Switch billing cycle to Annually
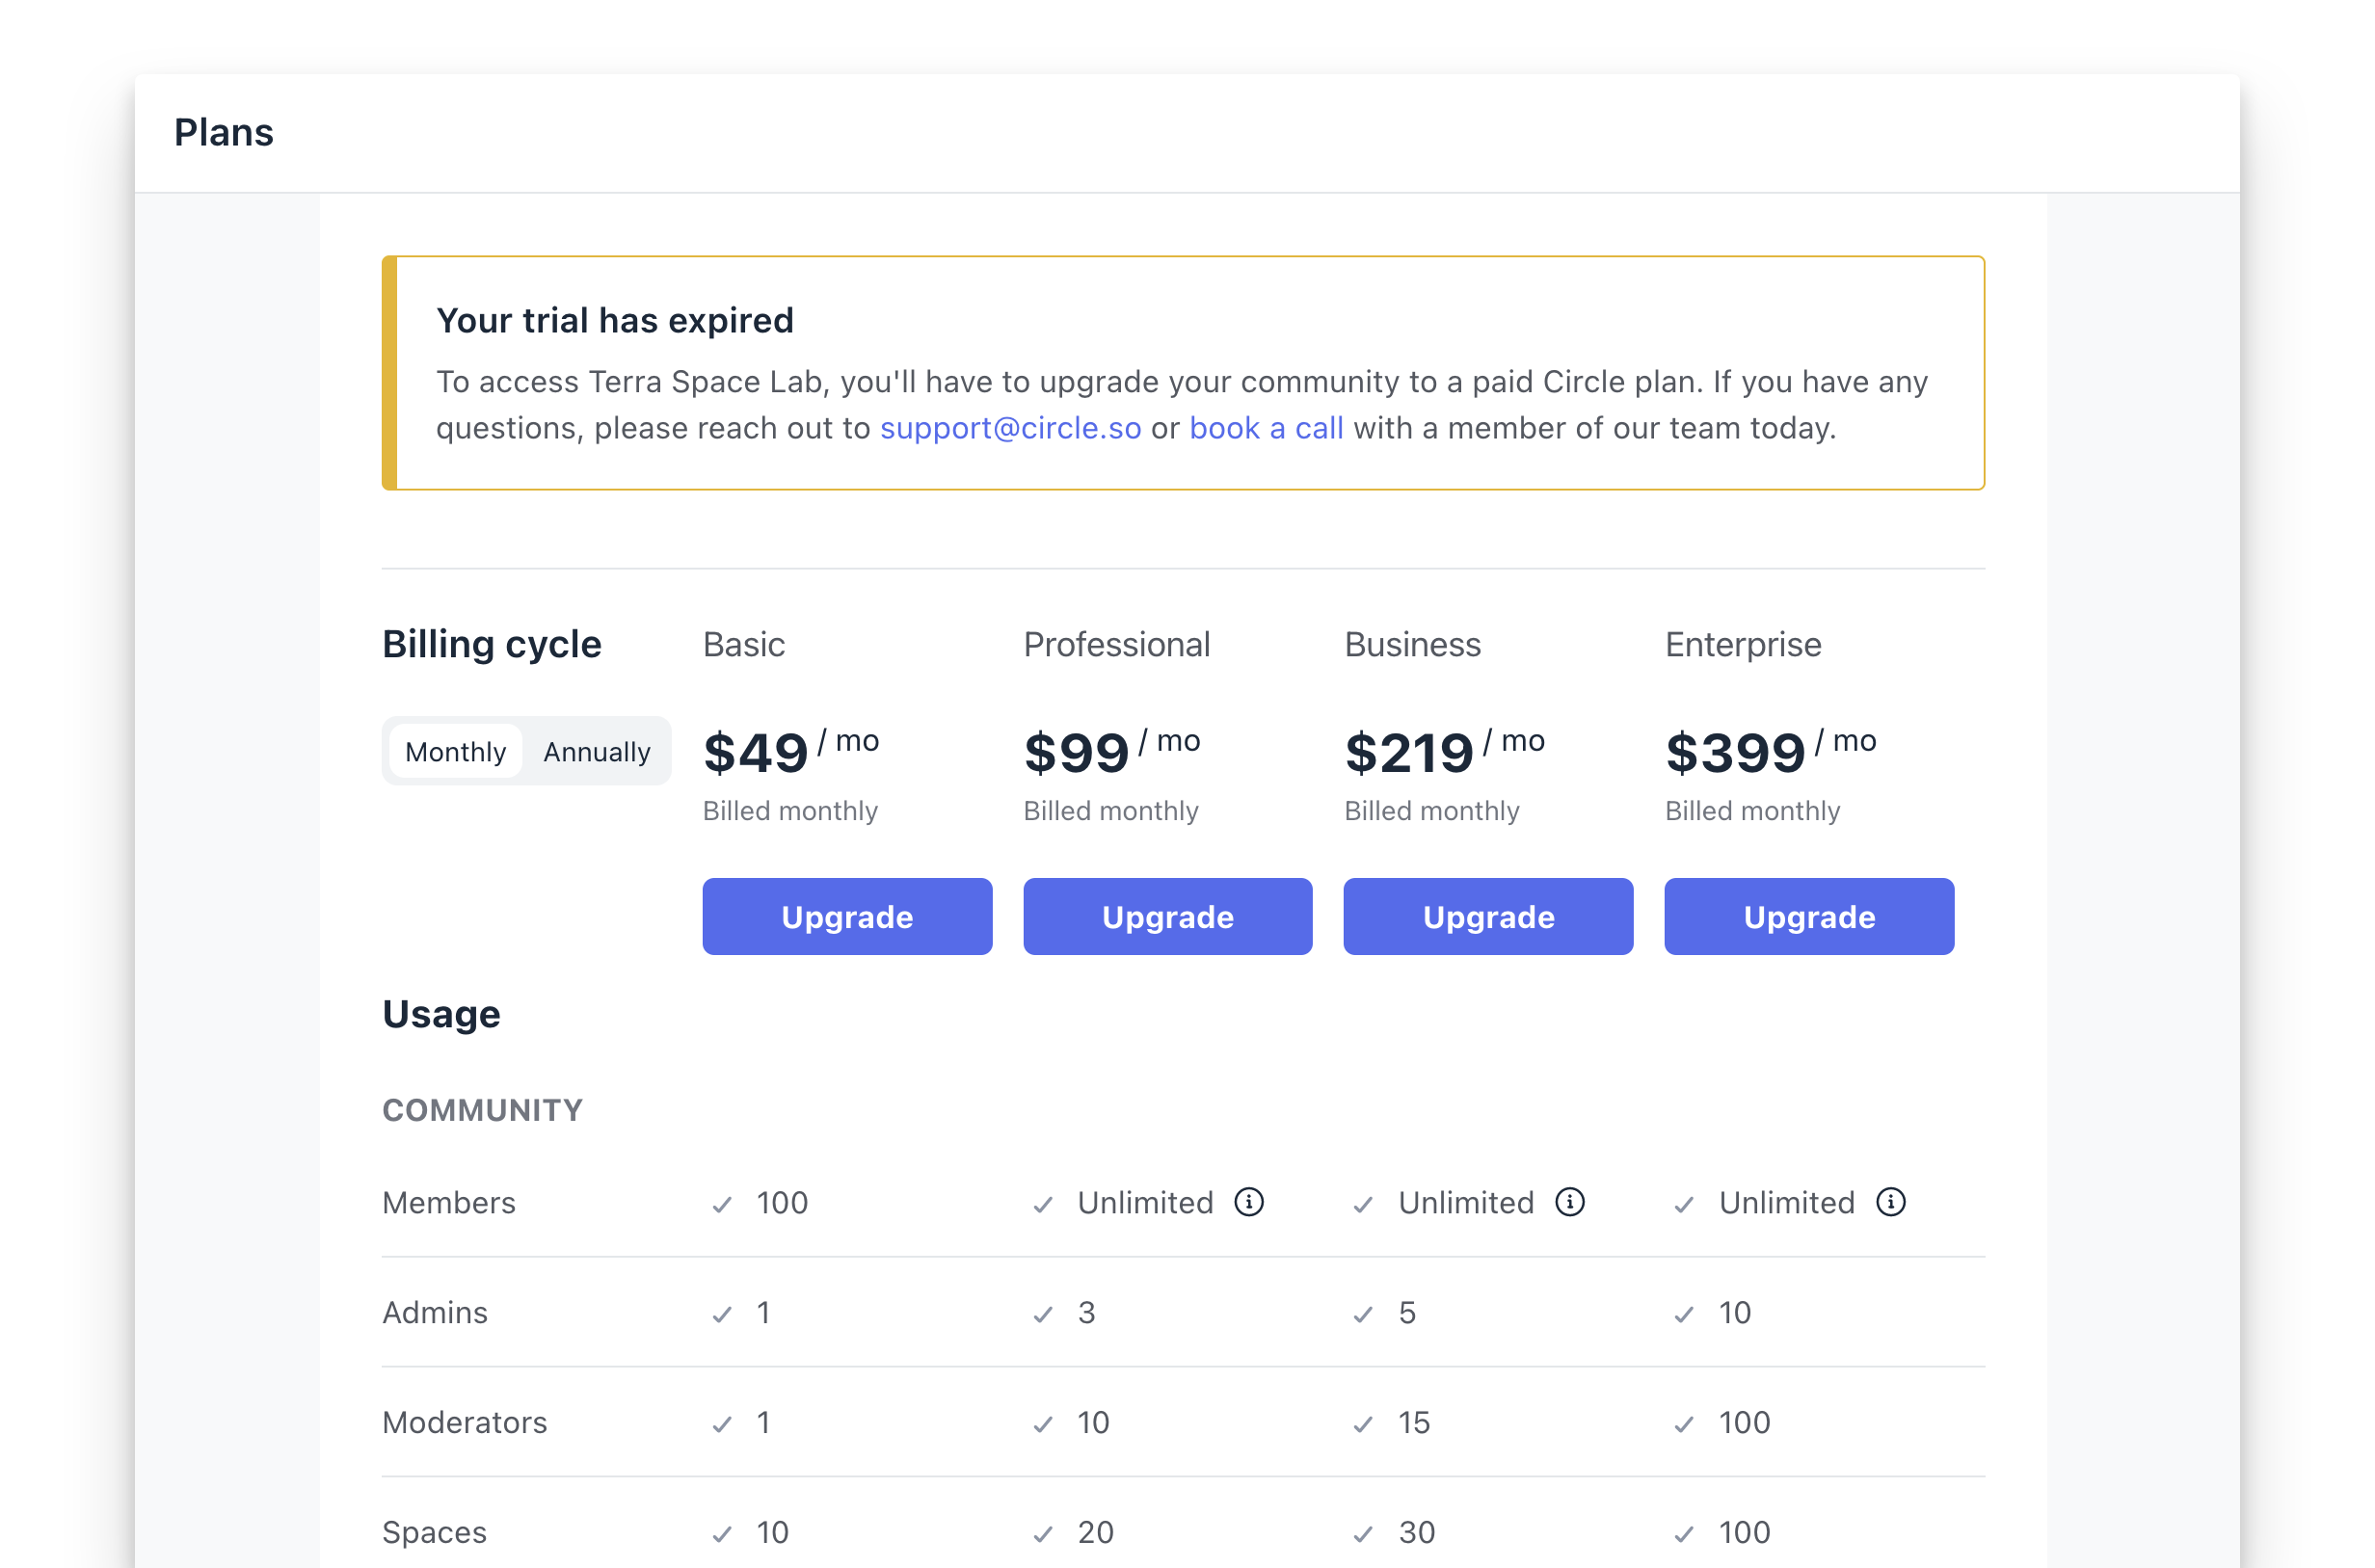 tap(595, 751)
